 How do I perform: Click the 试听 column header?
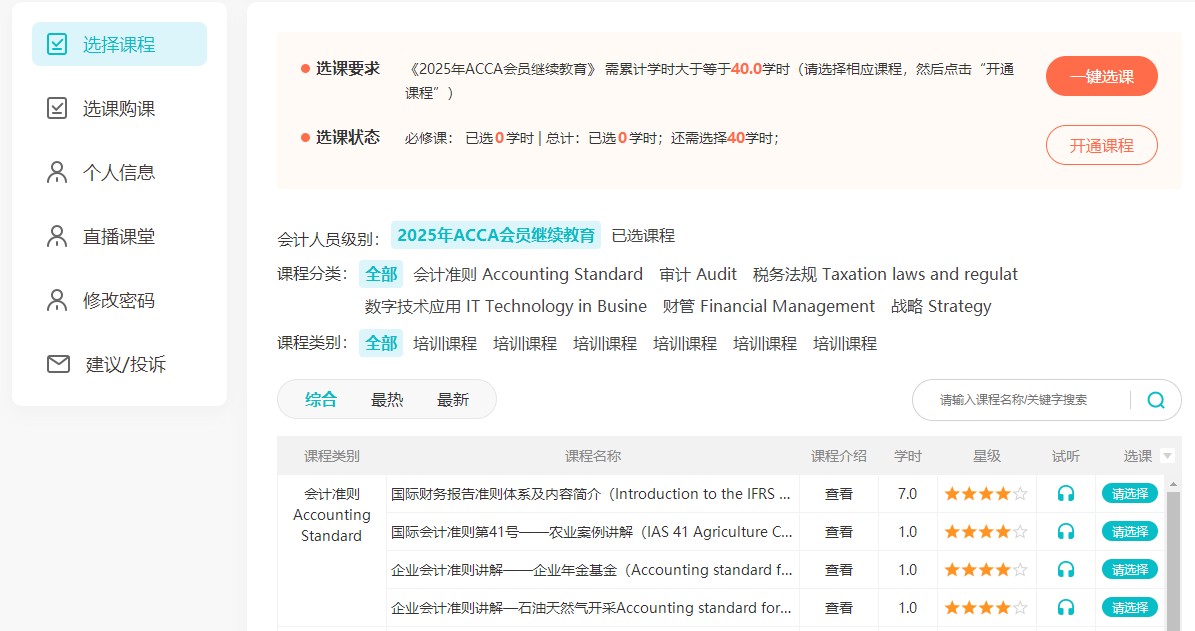pyautogui.click(x=1065, y=456)
